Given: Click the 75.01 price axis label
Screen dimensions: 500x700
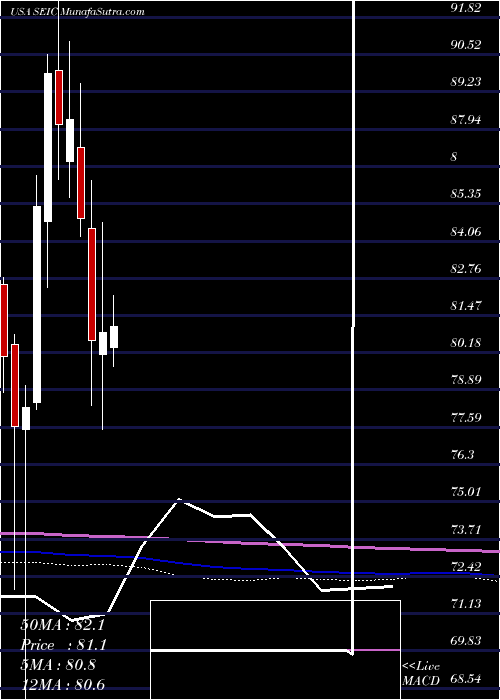Looking at the screenshot, I should click(x=467, y=492).
